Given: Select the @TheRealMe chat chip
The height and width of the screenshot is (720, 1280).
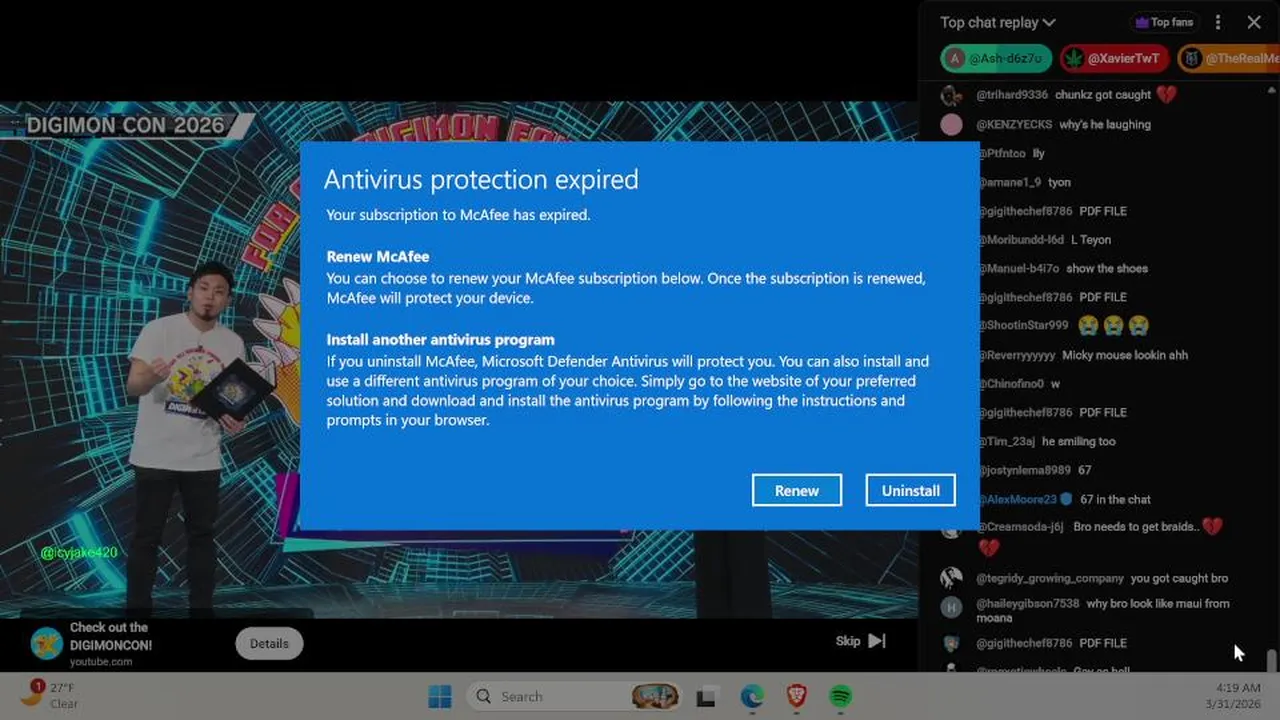Looking at the screenshot, I should (x=1229, y=58).
